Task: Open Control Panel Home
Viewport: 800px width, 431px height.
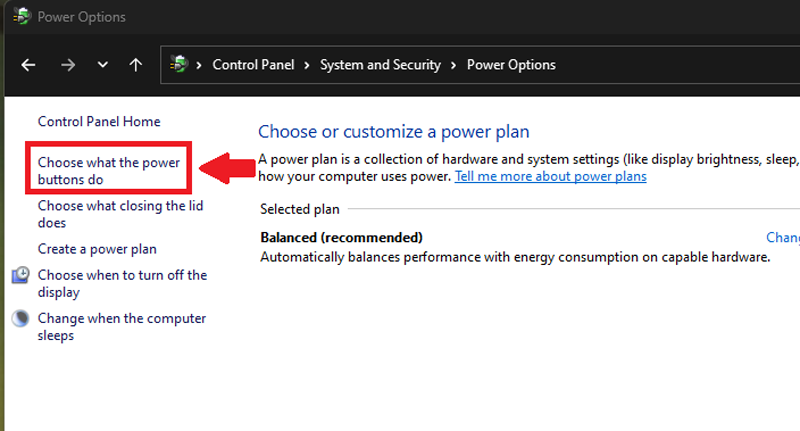Action: (99, 121)
